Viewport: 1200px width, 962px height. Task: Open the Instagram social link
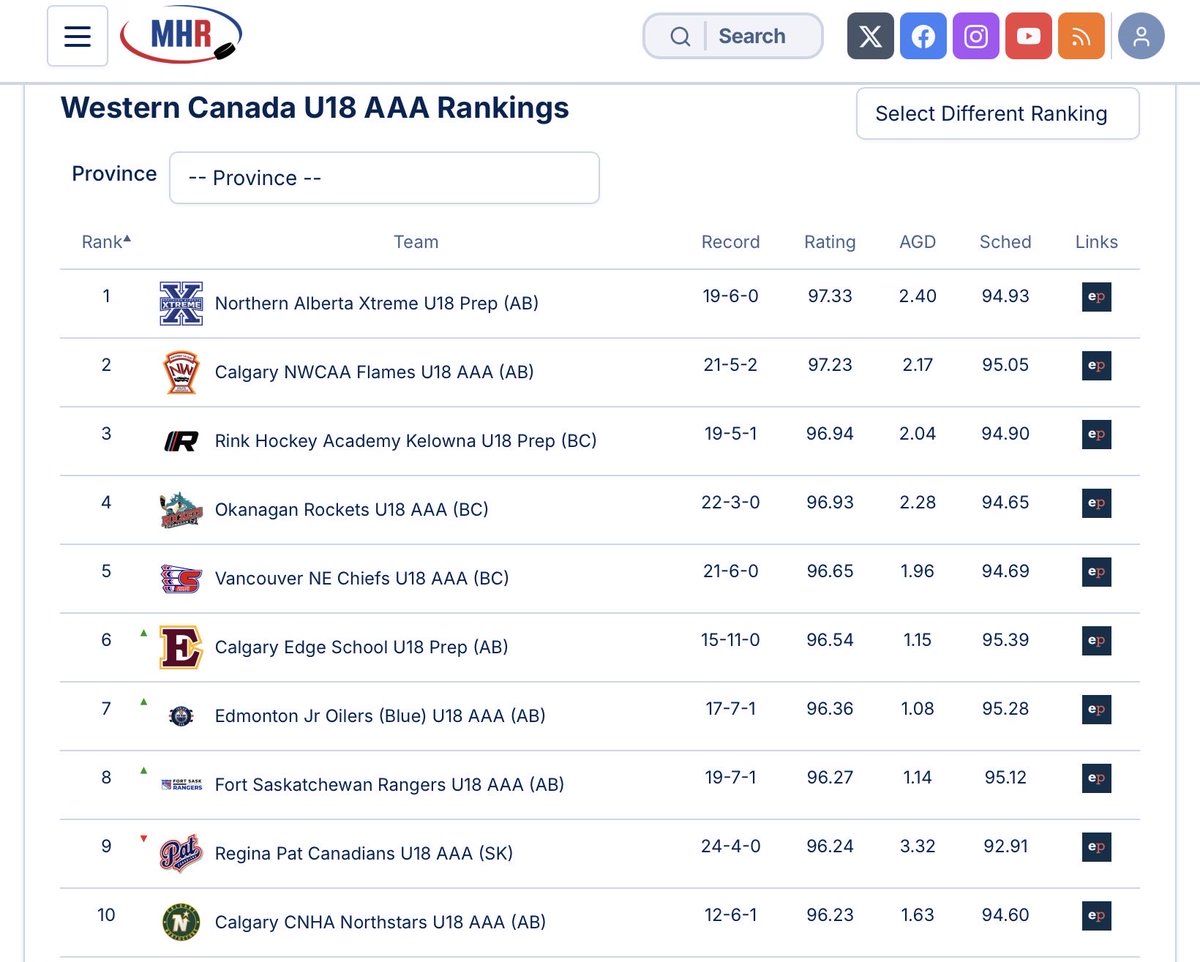[x=976, y=37]
